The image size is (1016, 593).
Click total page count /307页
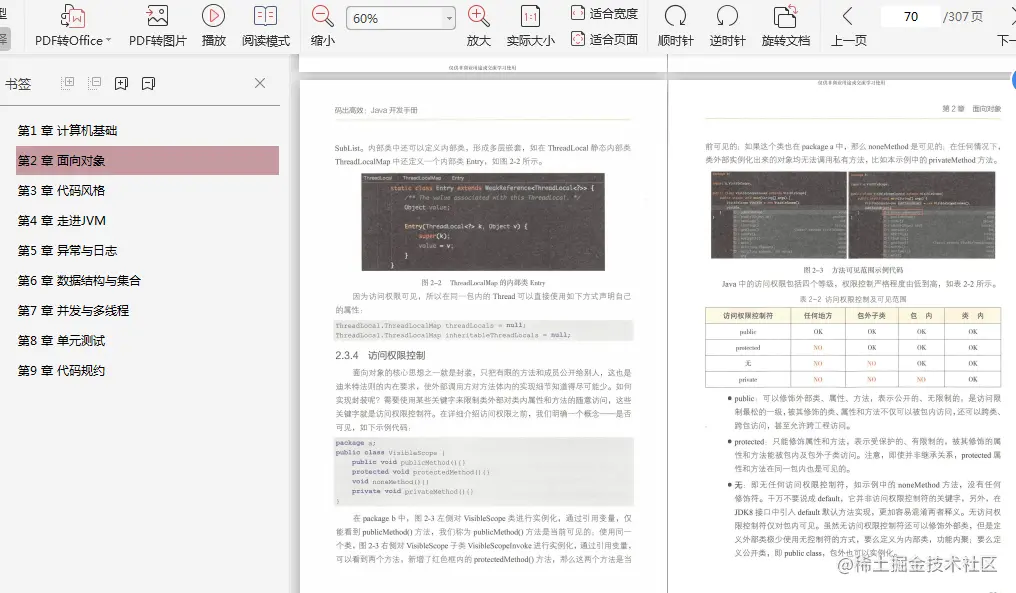tap(964, 17)
